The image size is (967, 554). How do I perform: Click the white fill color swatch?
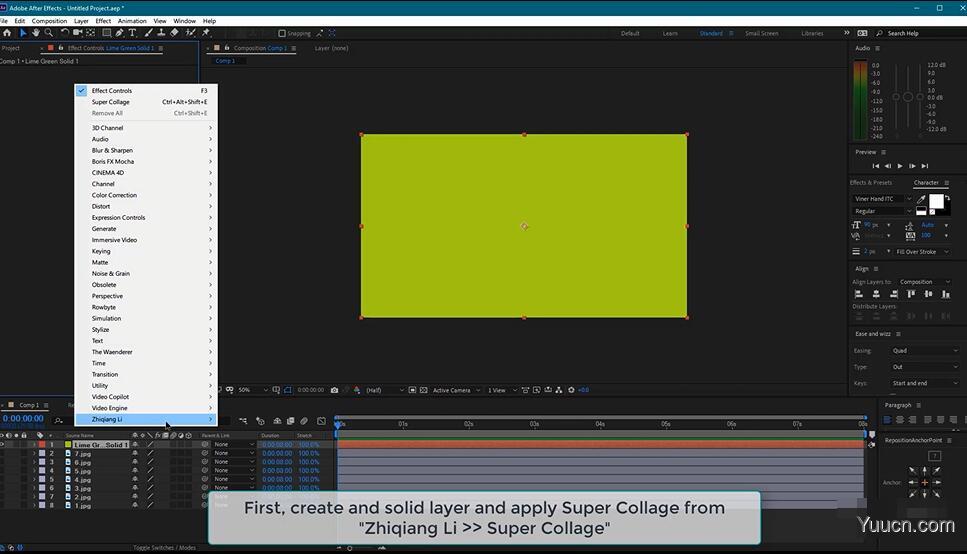pyautogui.click(x=936, y=201)
